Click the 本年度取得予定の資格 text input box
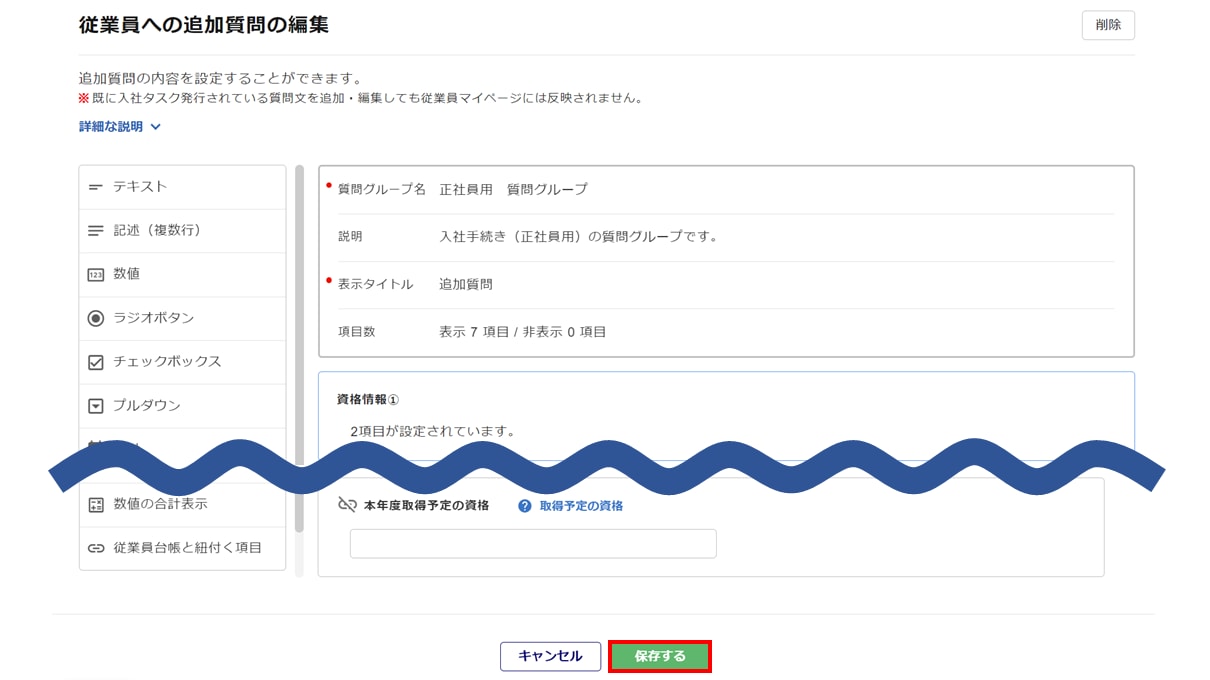This screenshot has width=1210, height=680. pyautogui.click(x=533, y=544)
